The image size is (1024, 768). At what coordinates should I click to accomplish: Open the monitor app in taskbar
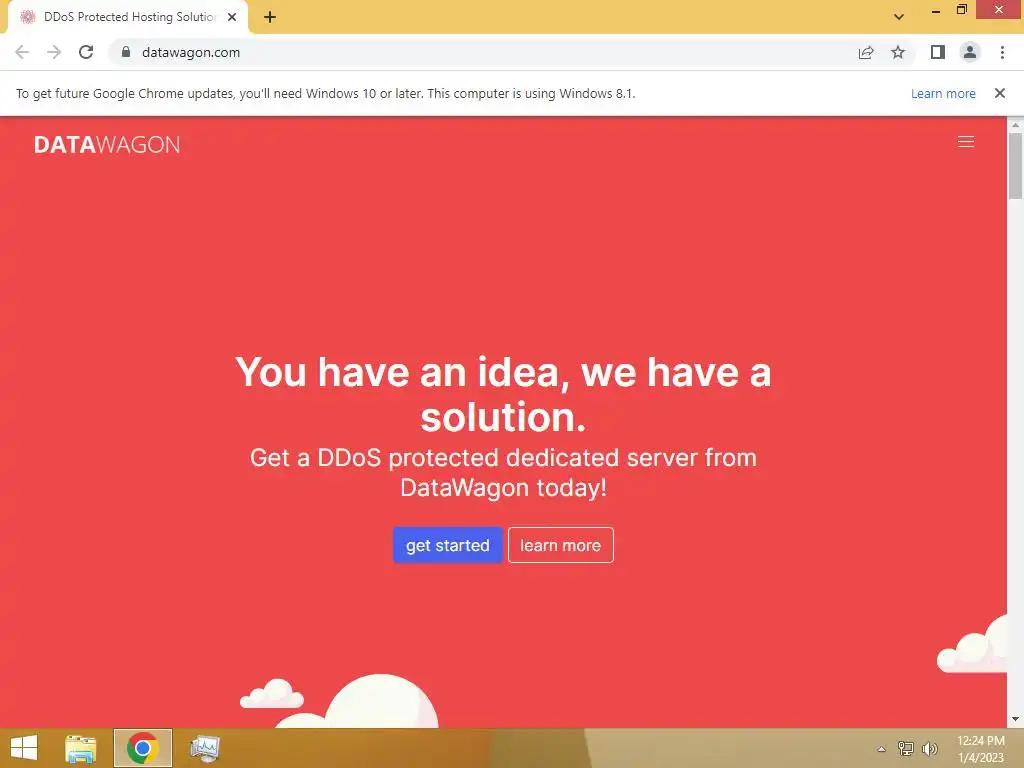204,748
